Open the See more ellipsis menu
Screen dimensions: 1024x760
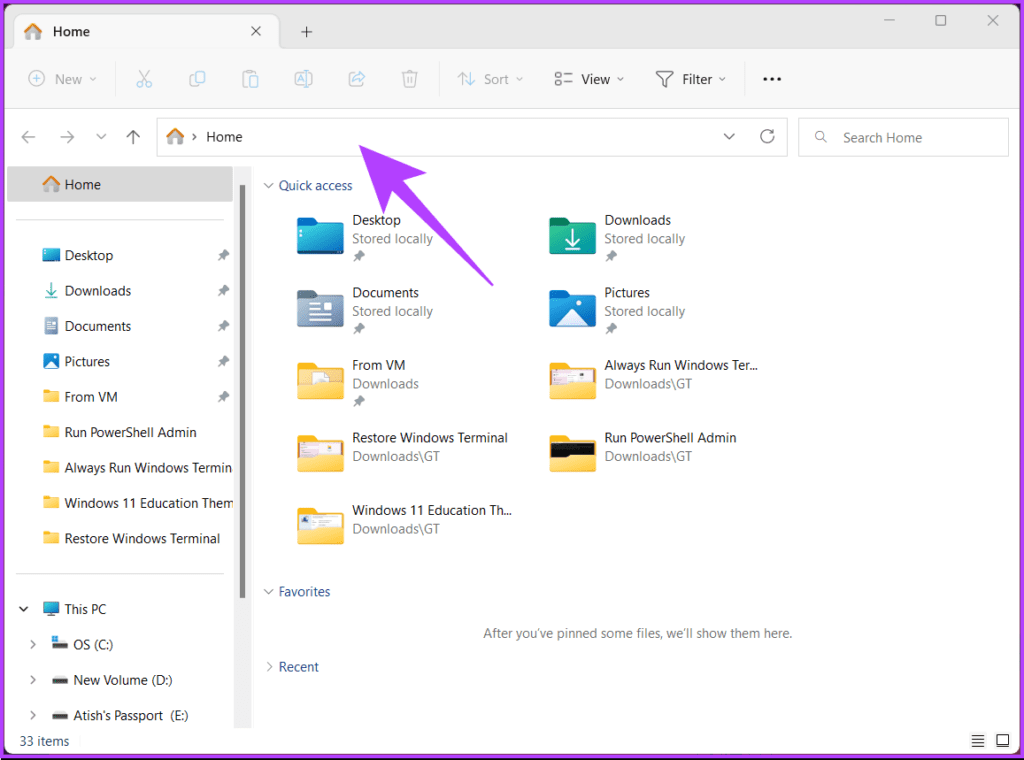pos(772,79)
